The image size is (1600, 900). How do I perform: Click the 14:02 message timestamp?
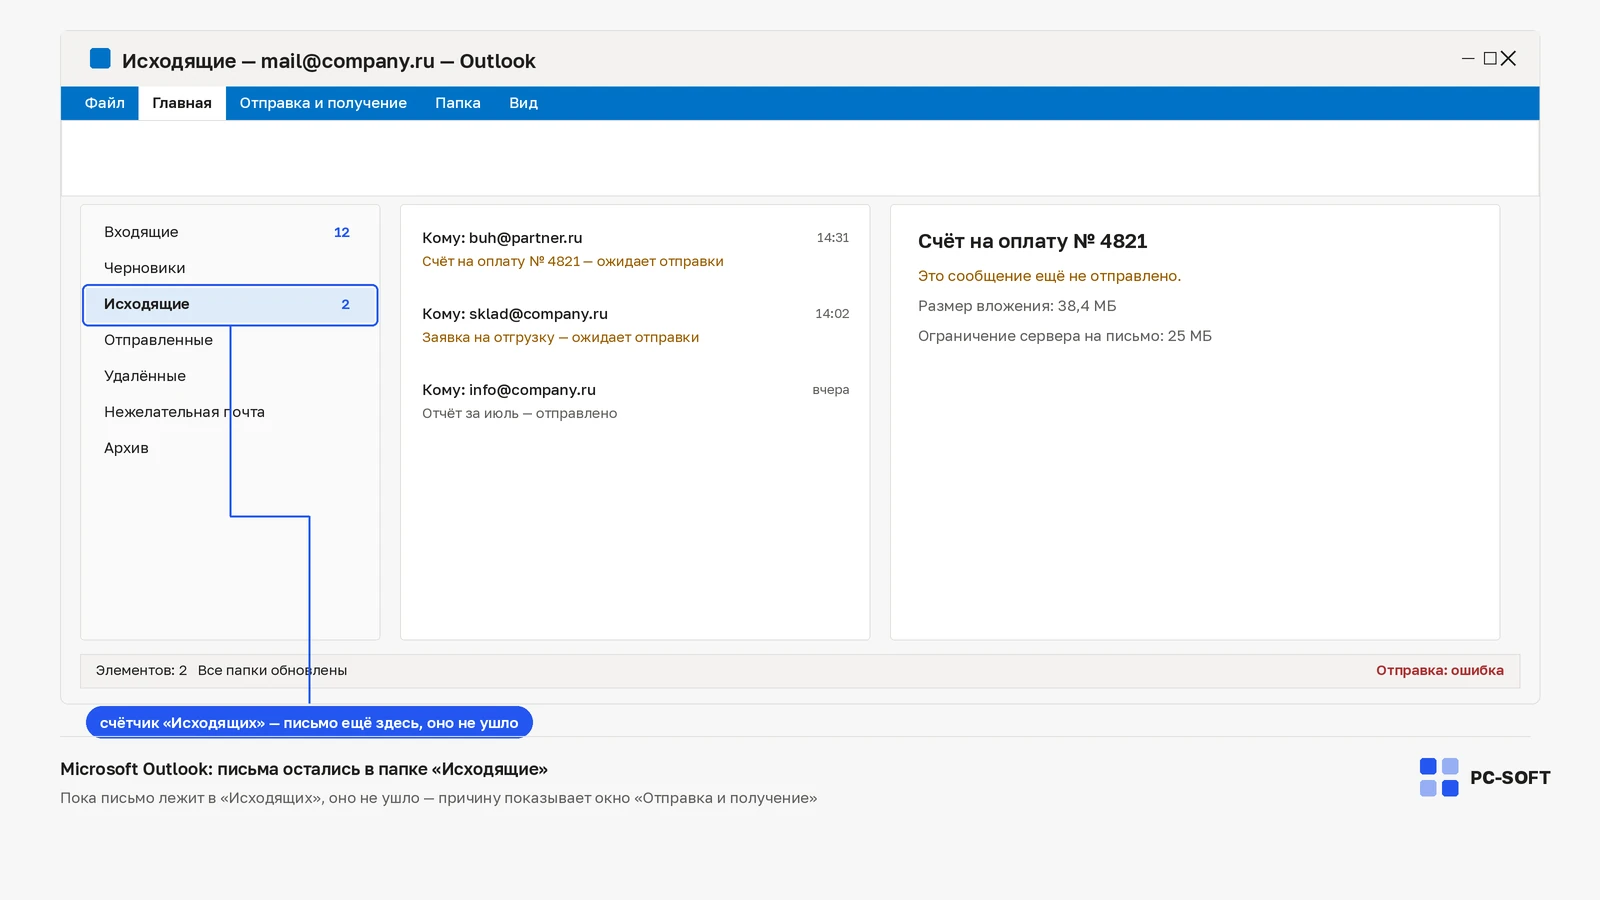pyautogui.click(x=832, y=314)
